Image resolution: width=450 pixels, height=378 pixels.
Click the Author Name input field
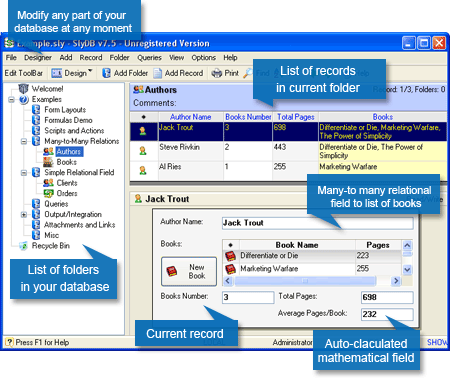click(318, 223)
